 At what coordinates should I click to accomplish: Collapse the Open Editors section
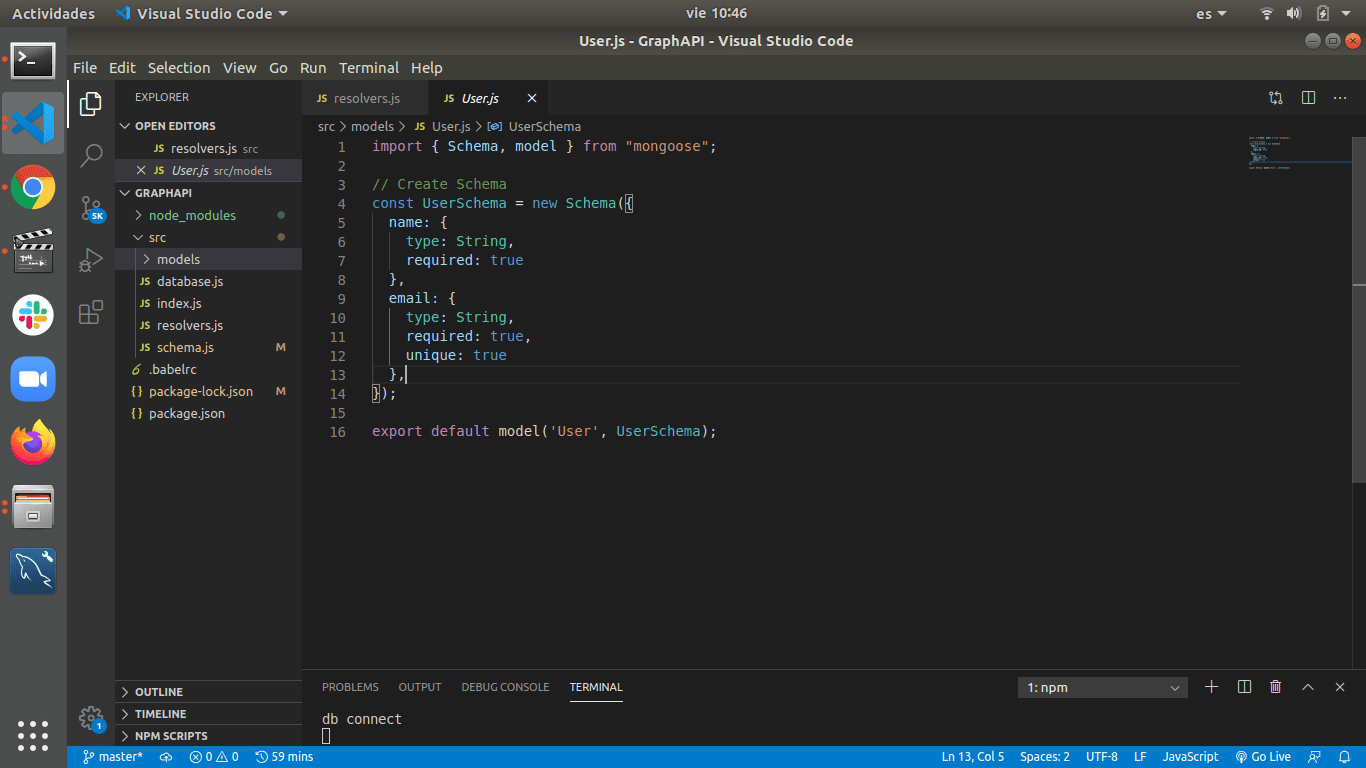(x=209, y=126)
